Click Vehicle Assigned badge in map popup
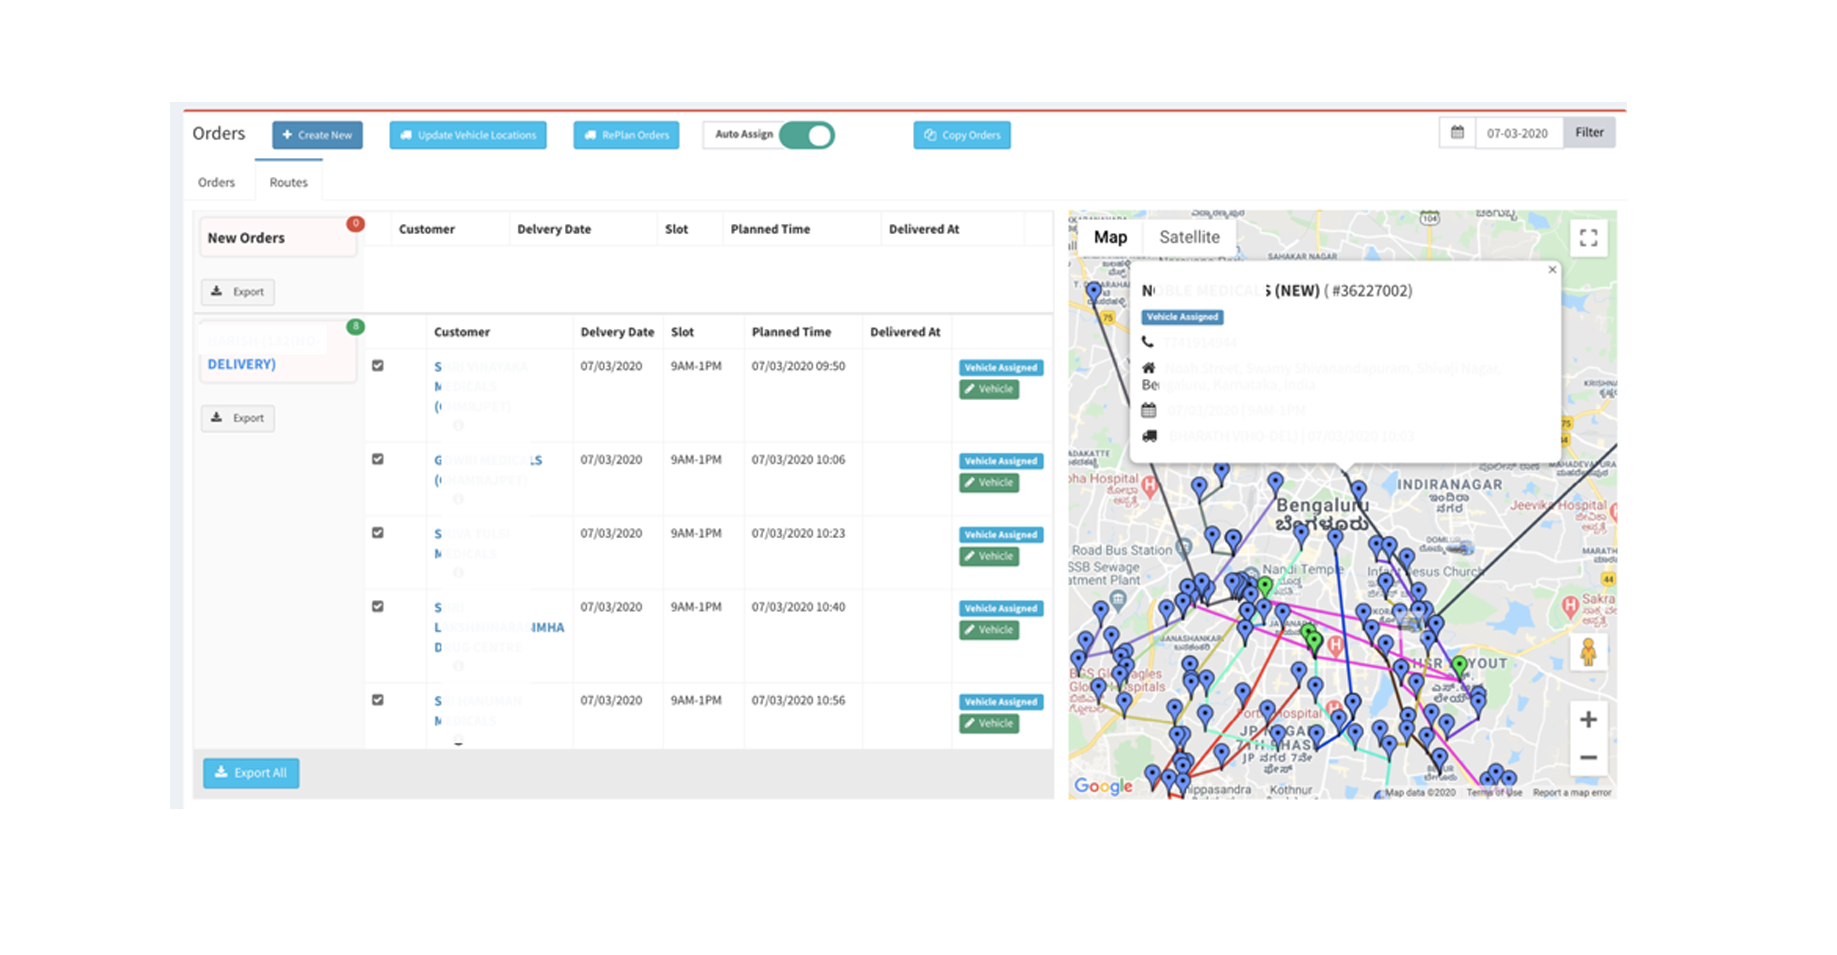The height and width of the screenshot is (955, 1837). click(1183, 317)
